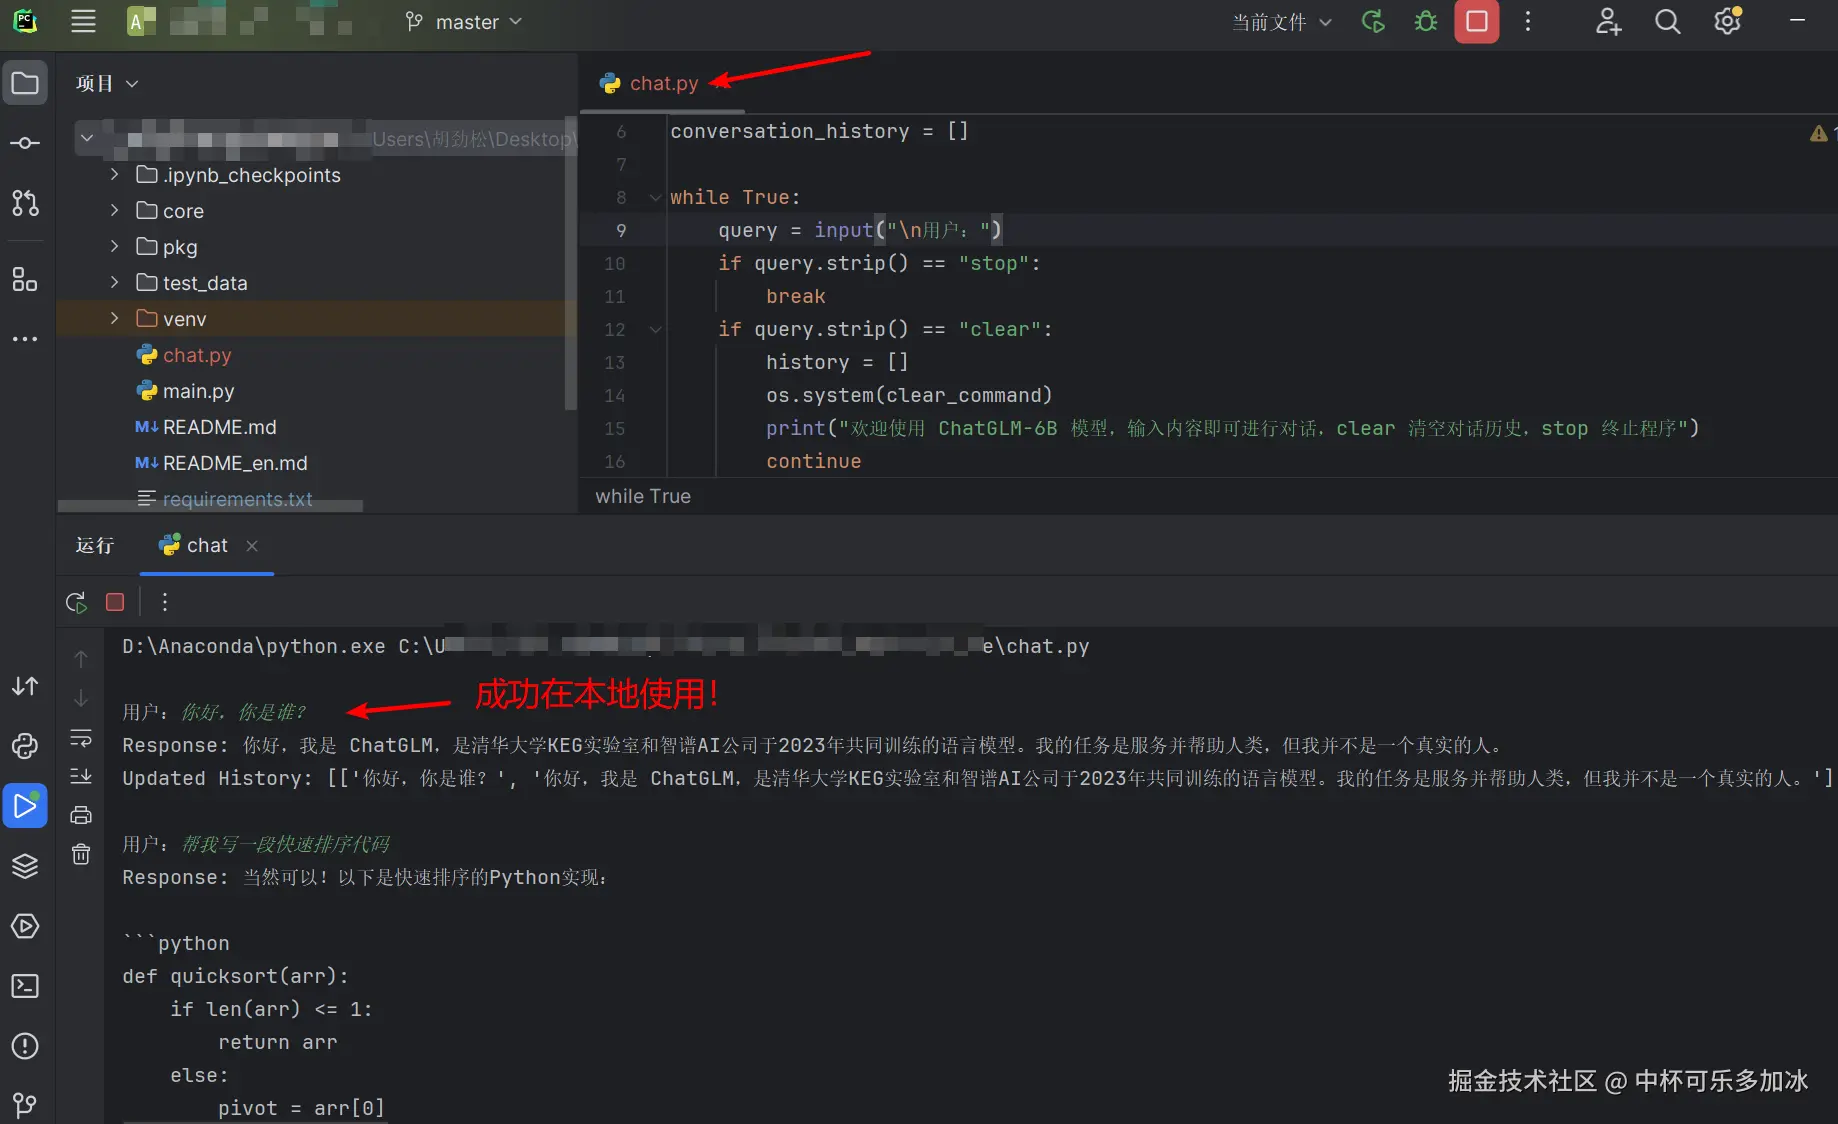Expand the core folder
Viewport: 1838px width, 1124px height.
(x=114, y=210)
